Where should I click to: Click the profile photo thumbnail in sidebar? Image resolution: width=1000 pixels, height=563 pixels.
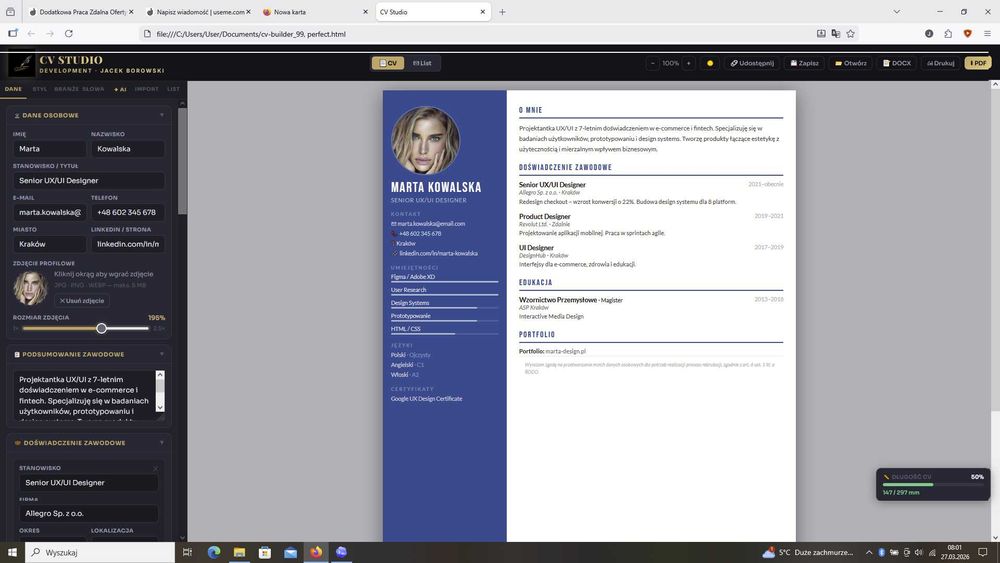coord(30,288)
